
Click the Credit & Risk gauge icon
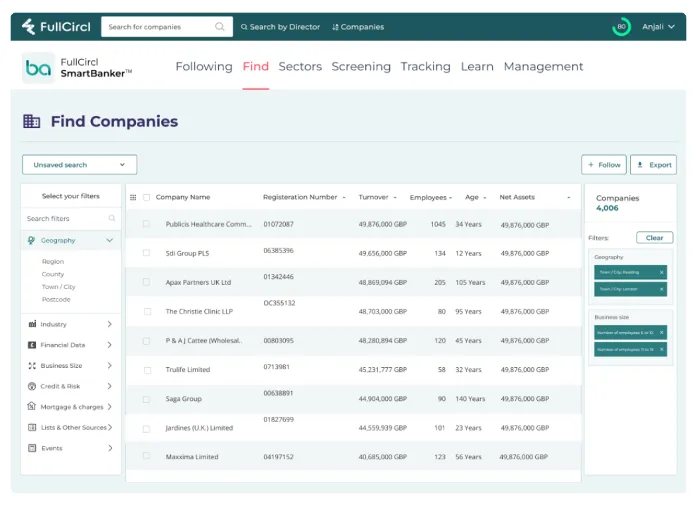tap(32, 386)
